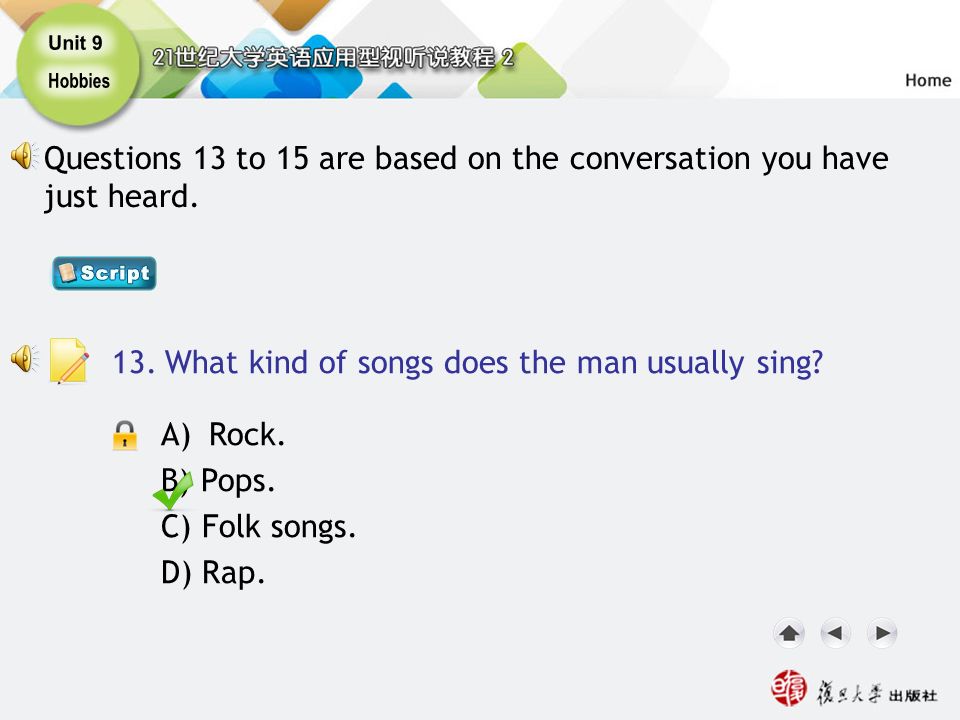Click the Chinese course title in the header

[333, 58]
